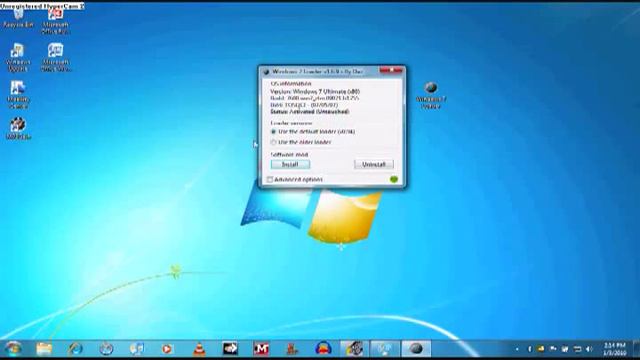This screenshot has height=360, width=640.
Task: Click the 'Status: Activated' line
Action: pyautogui.click(x=310, y=111)
